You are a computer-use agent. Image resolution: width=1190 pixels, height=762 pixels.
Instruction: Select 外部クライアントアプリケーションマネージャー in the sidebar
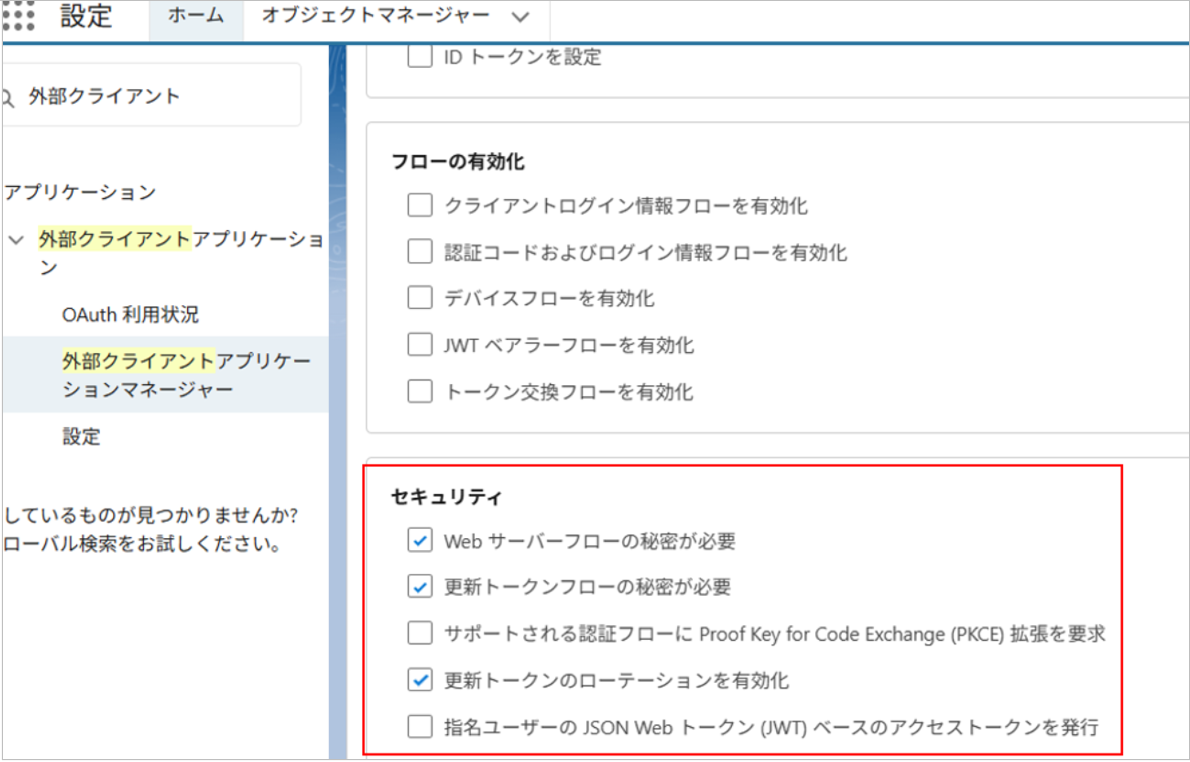tap(186, 375)
